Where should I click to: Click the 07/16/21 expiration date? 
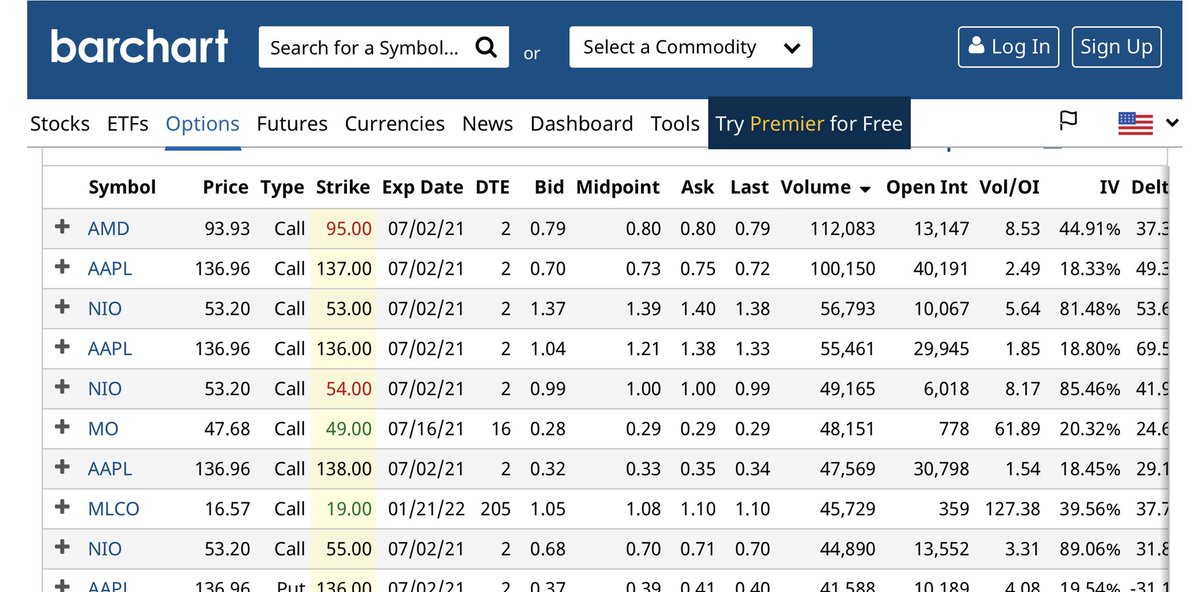tap(426, 429)
